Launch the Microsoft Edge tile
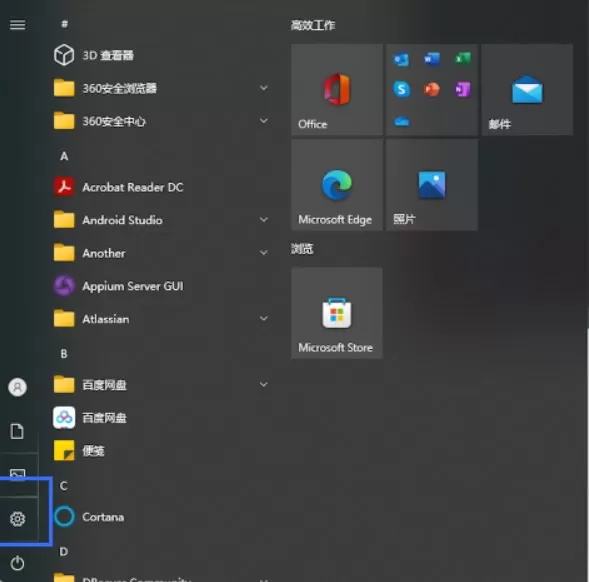This screenshot has height=582, width=589. tap(337, 184)
